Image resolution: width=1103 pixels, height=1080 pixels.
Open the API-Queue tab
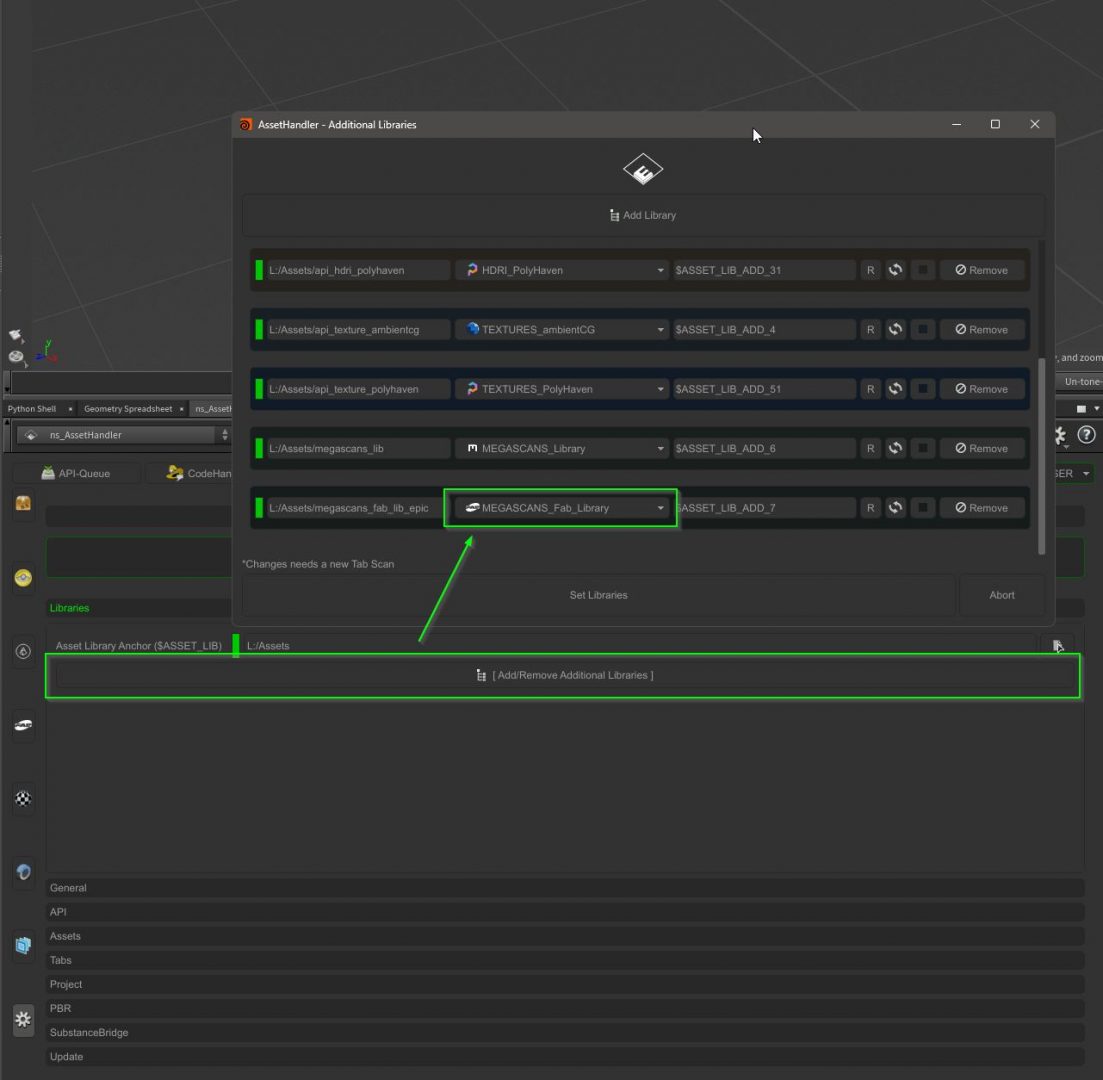[76, 474]
